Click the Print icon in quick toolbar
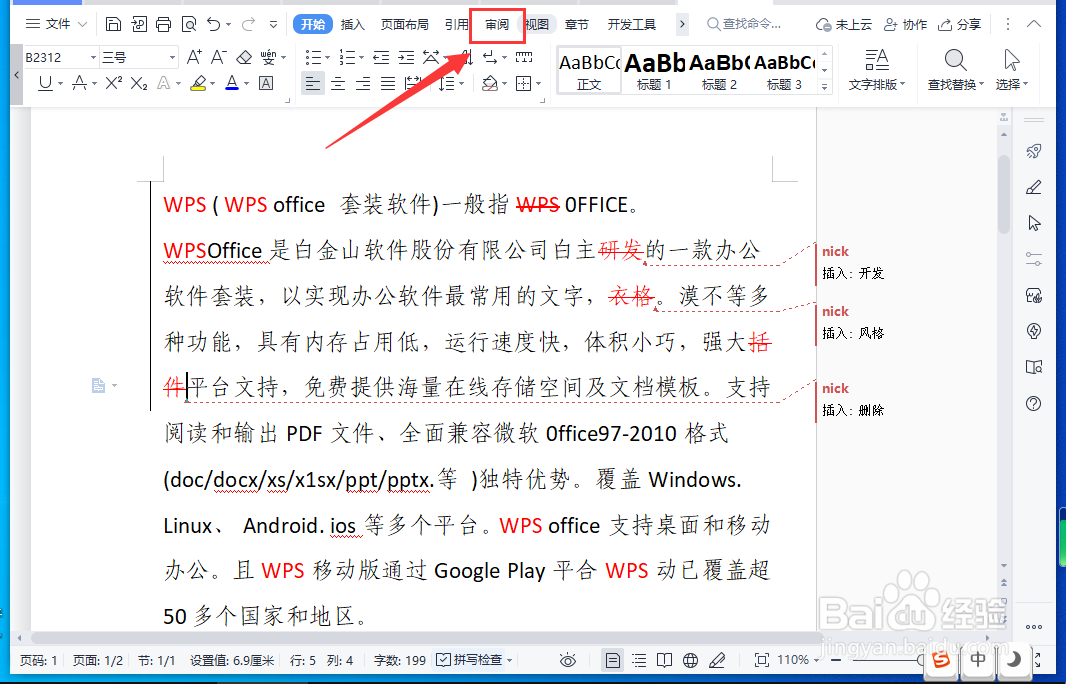This screenshot has height=684, width=1066. coord(163,24)
